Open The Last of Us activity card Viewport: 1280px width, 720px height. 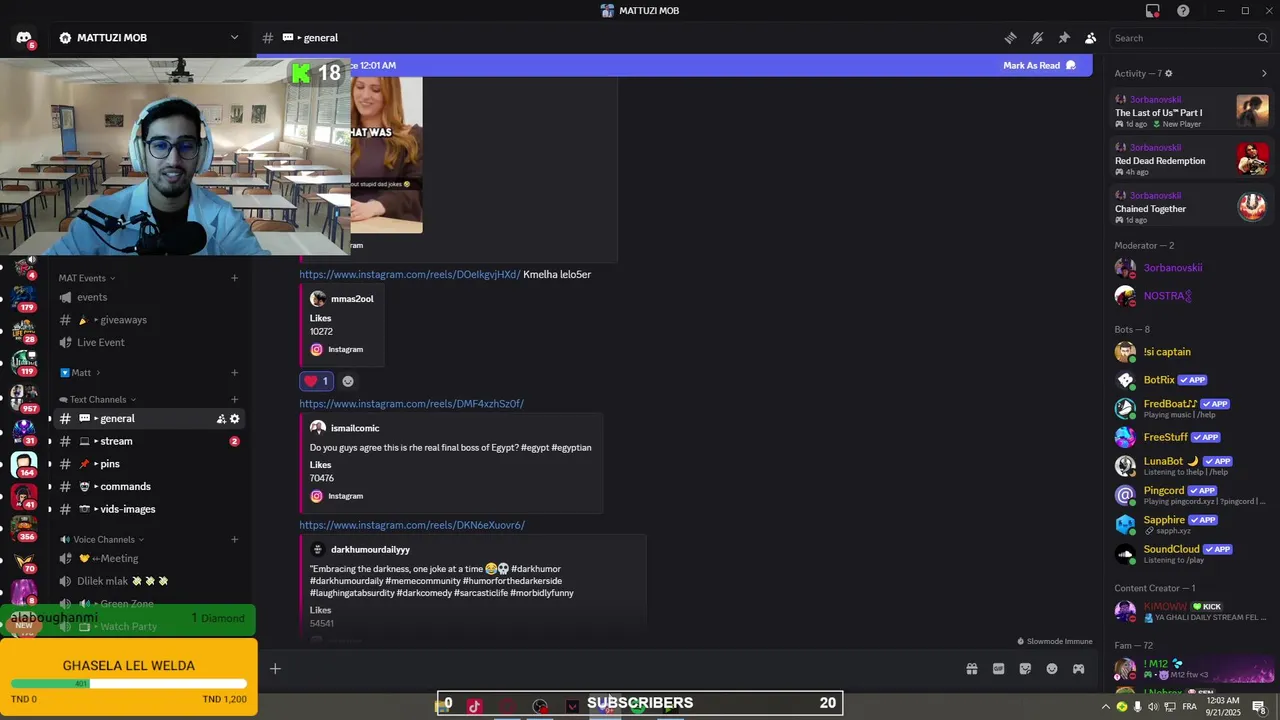click(1191, 111)
